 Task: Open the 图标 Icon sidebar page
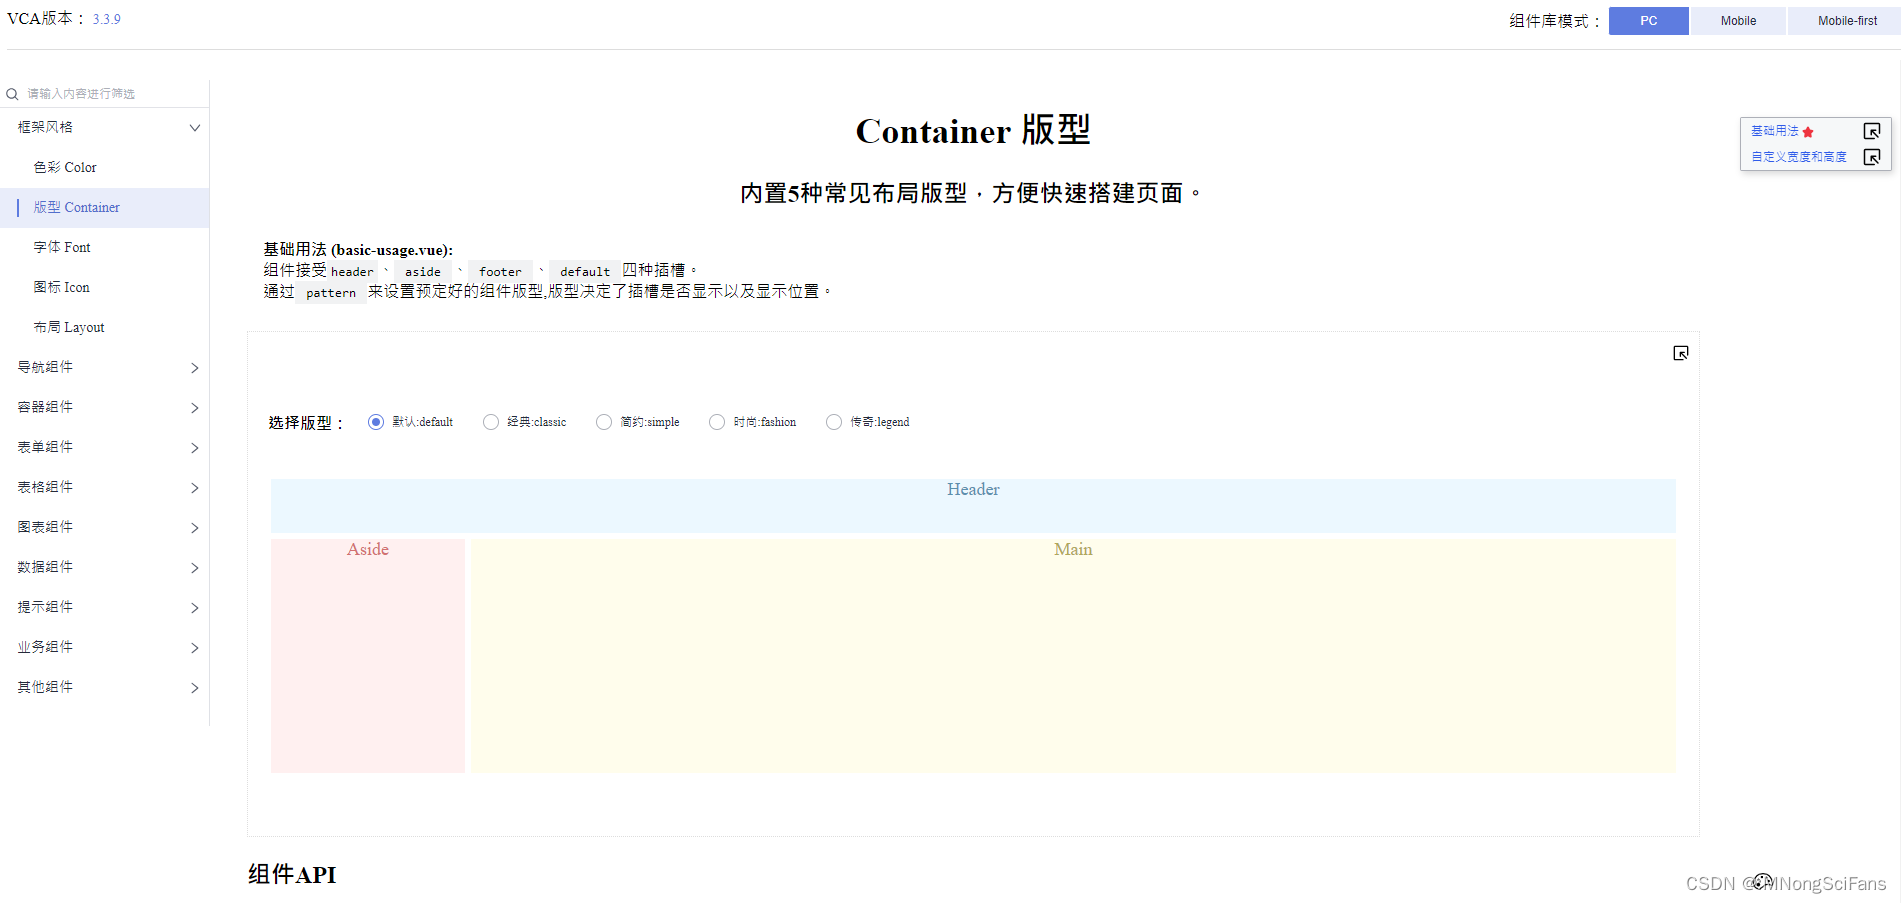[x=62, y=287]
